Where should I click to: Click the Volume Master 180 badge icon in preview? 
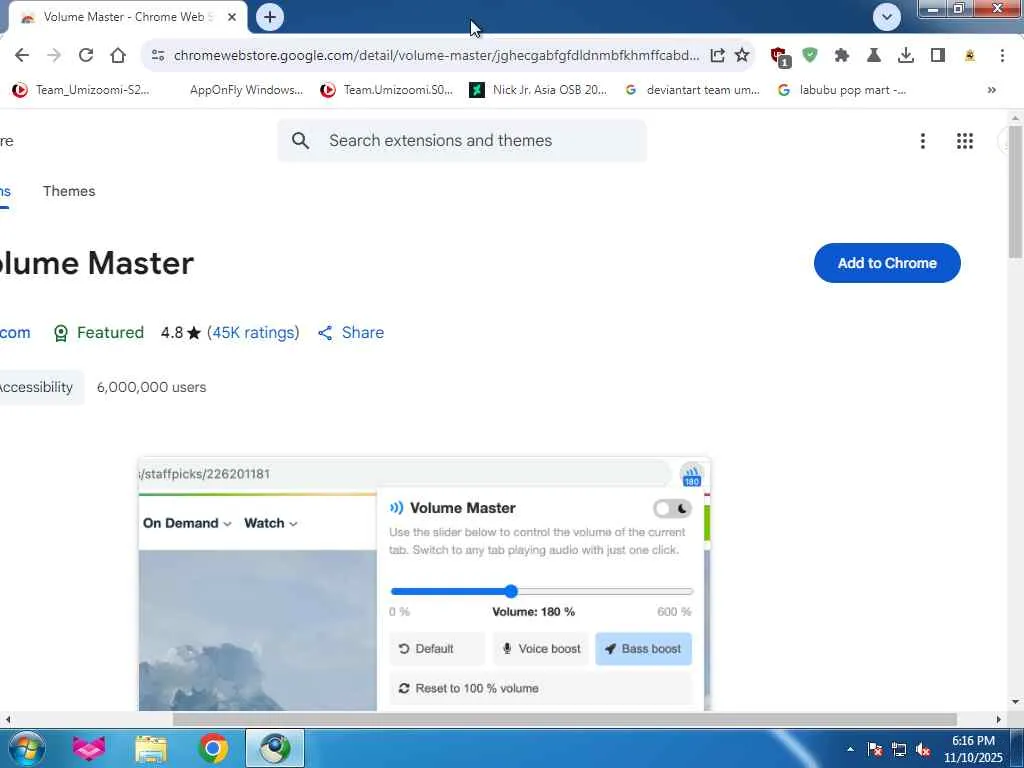(x=692, y=475)
